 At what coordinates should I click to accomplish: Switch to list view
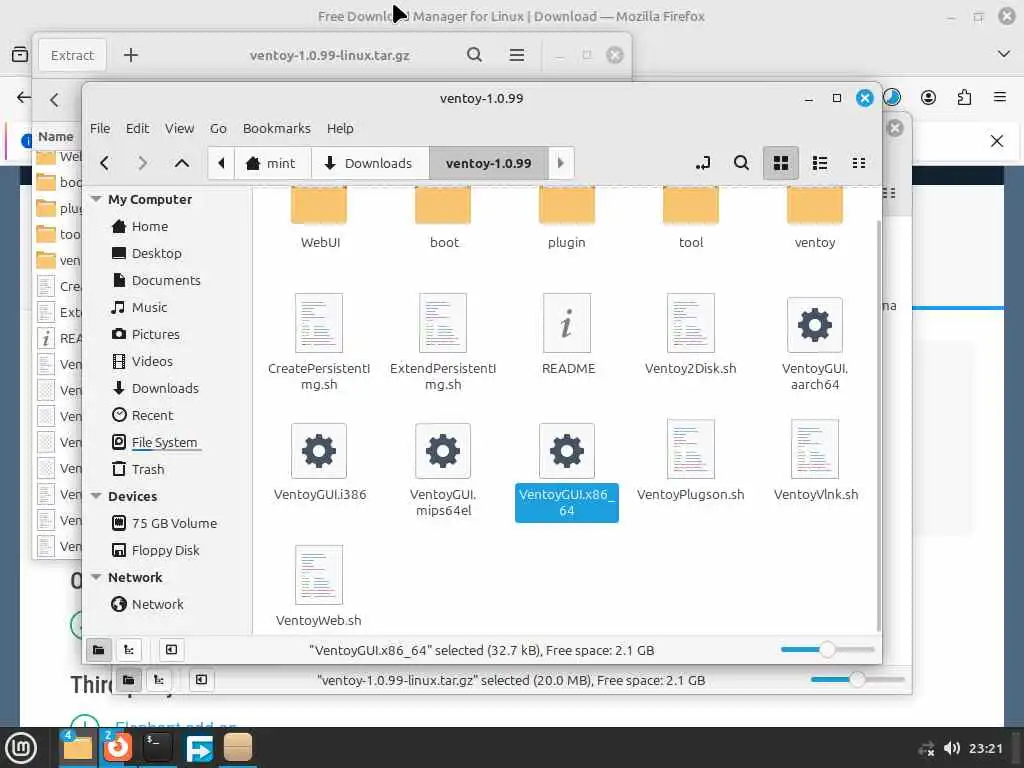click(x=820, y=163)
